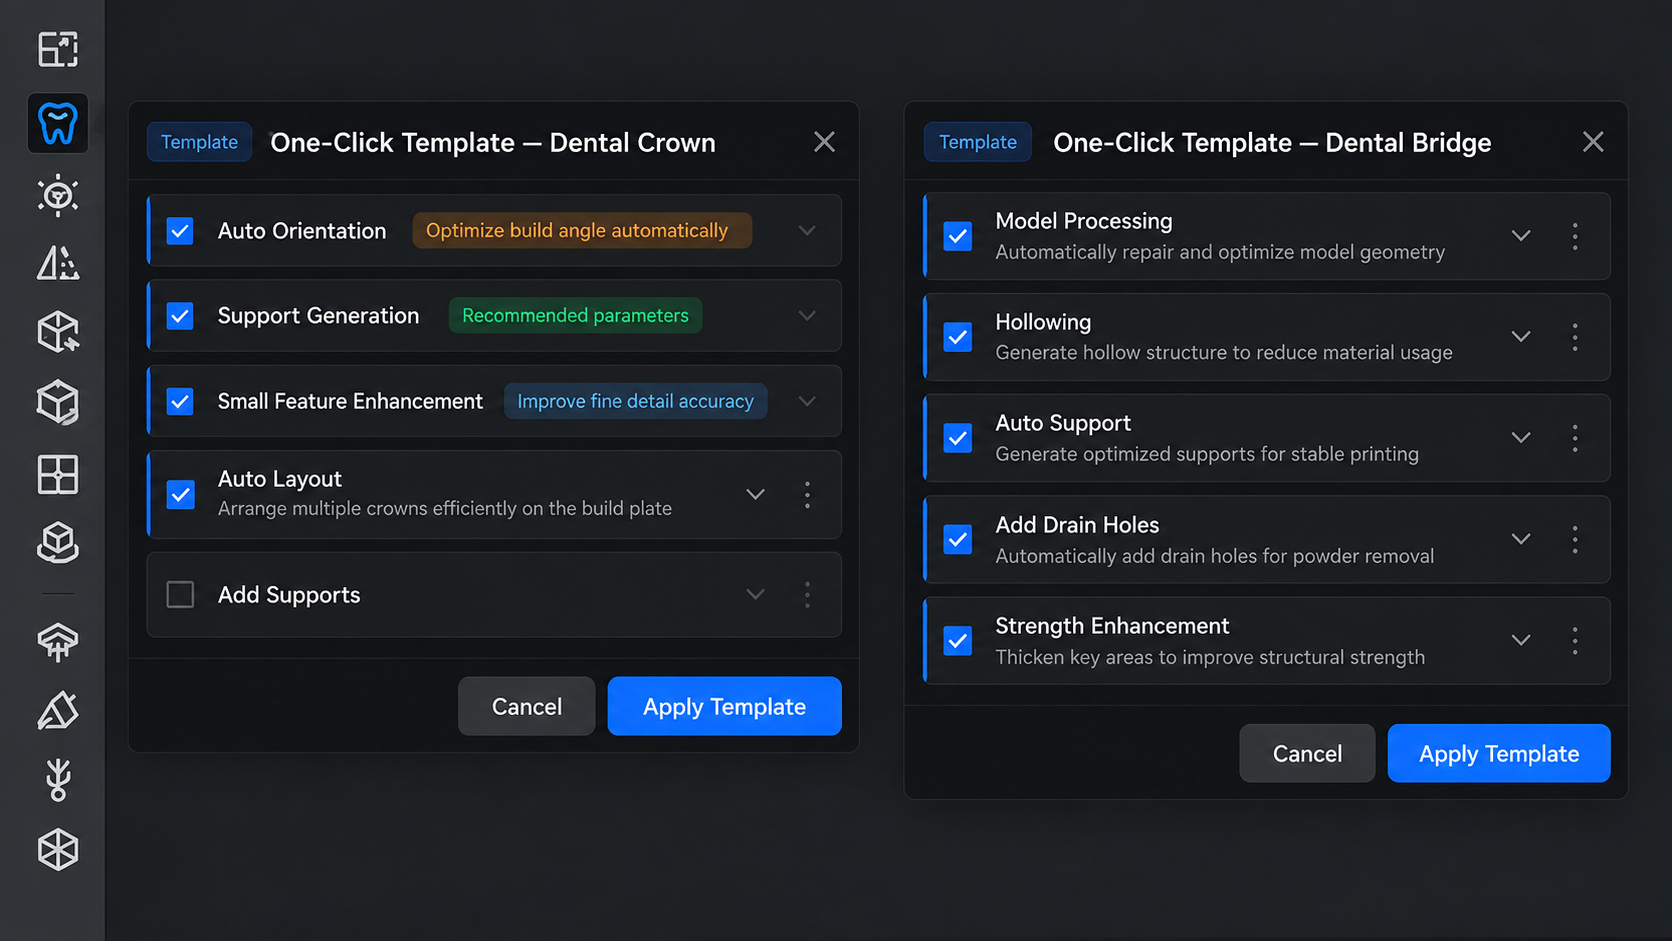Close the Dental Crown template dialog
Screen dimensions: 1672x941
click(x=824, y=142)
